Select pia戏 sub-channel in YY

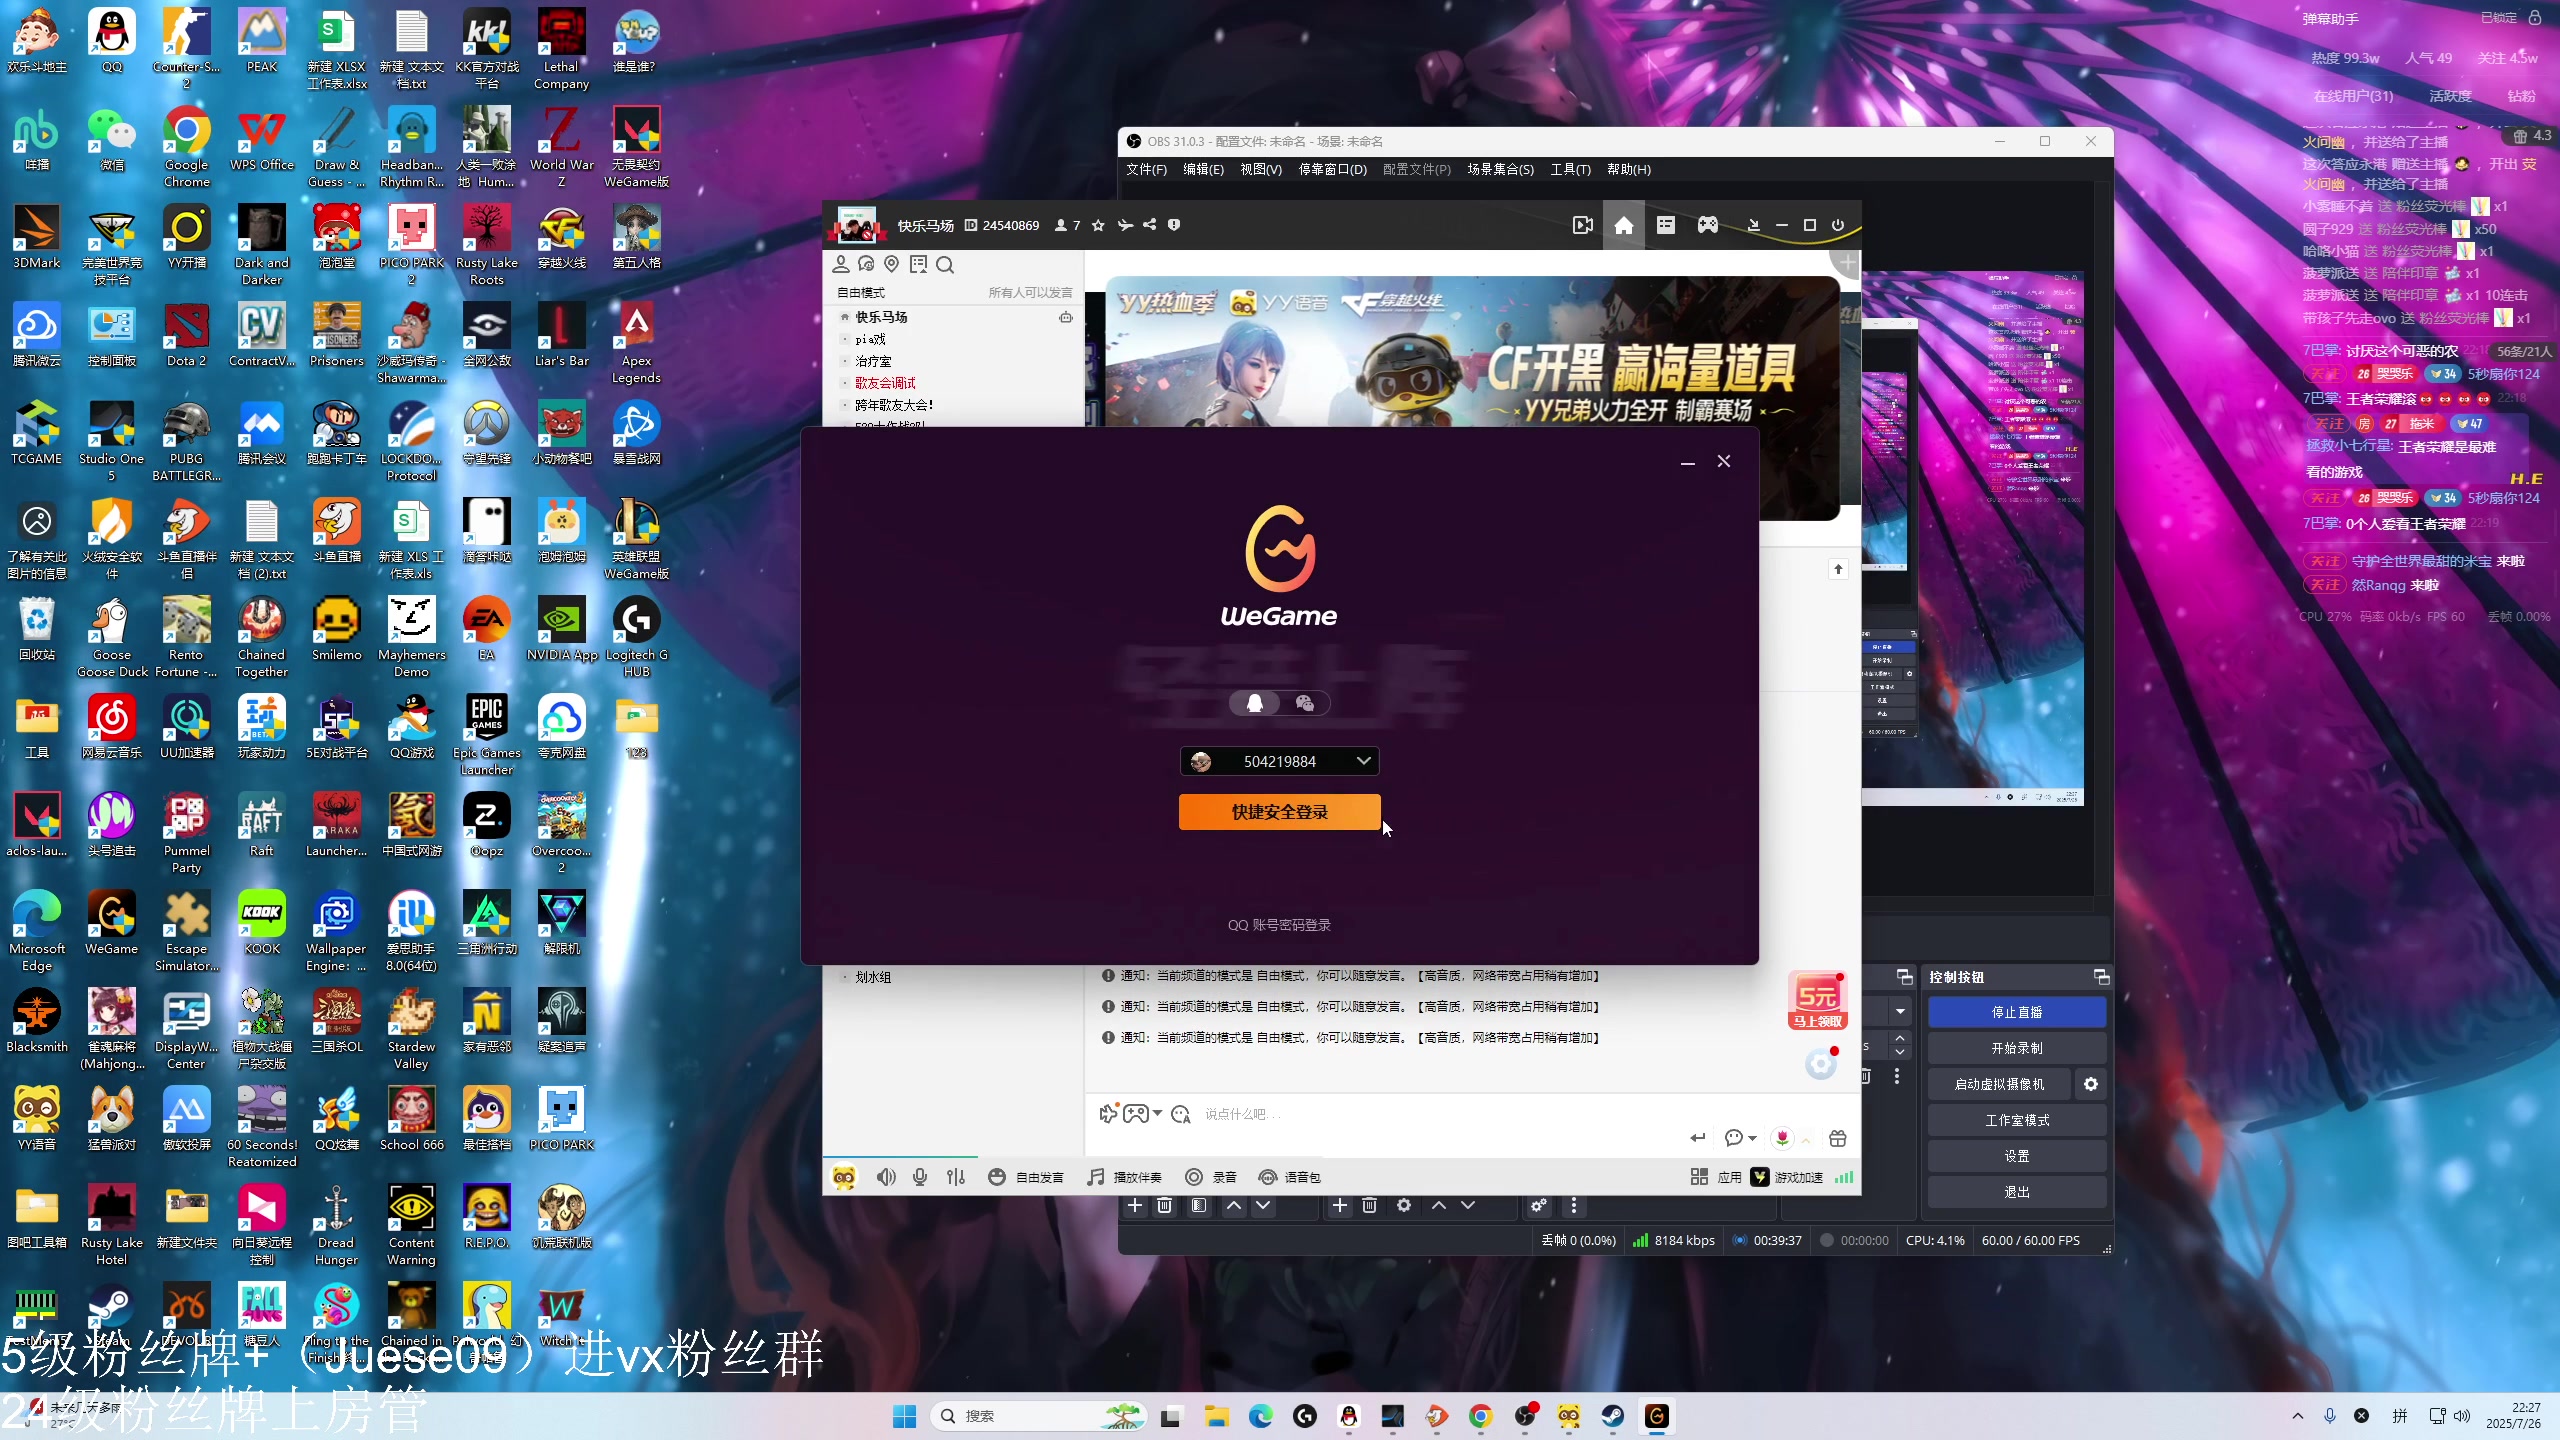pyautogui.click(x=870, y=339)
